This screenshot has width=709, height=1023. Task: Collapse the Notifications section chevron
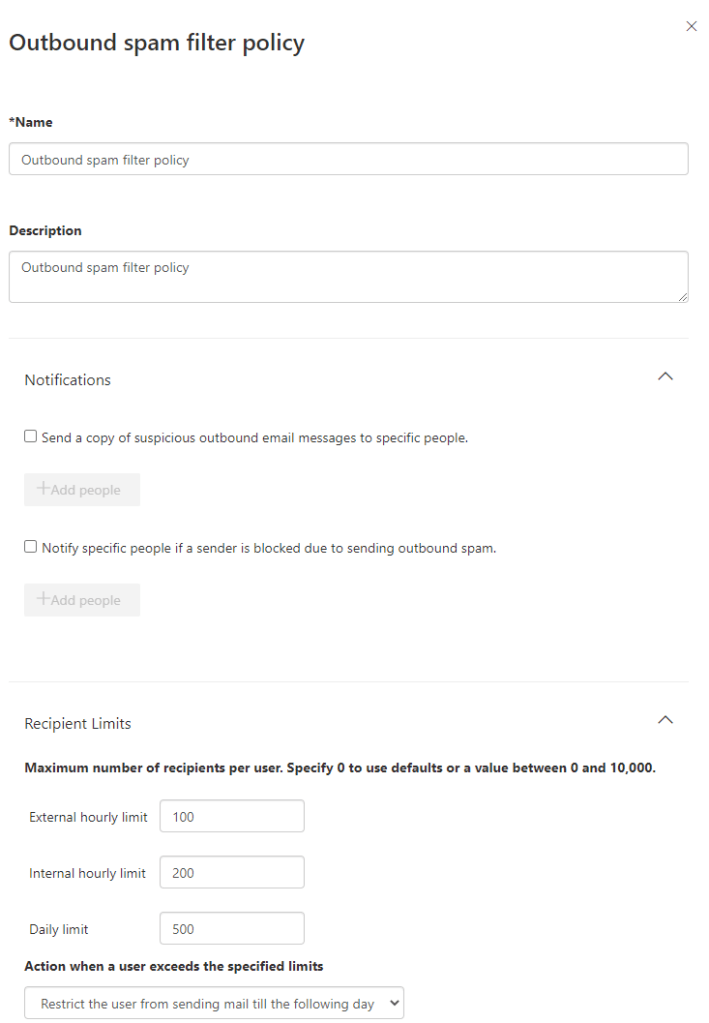tap(666, 377)
